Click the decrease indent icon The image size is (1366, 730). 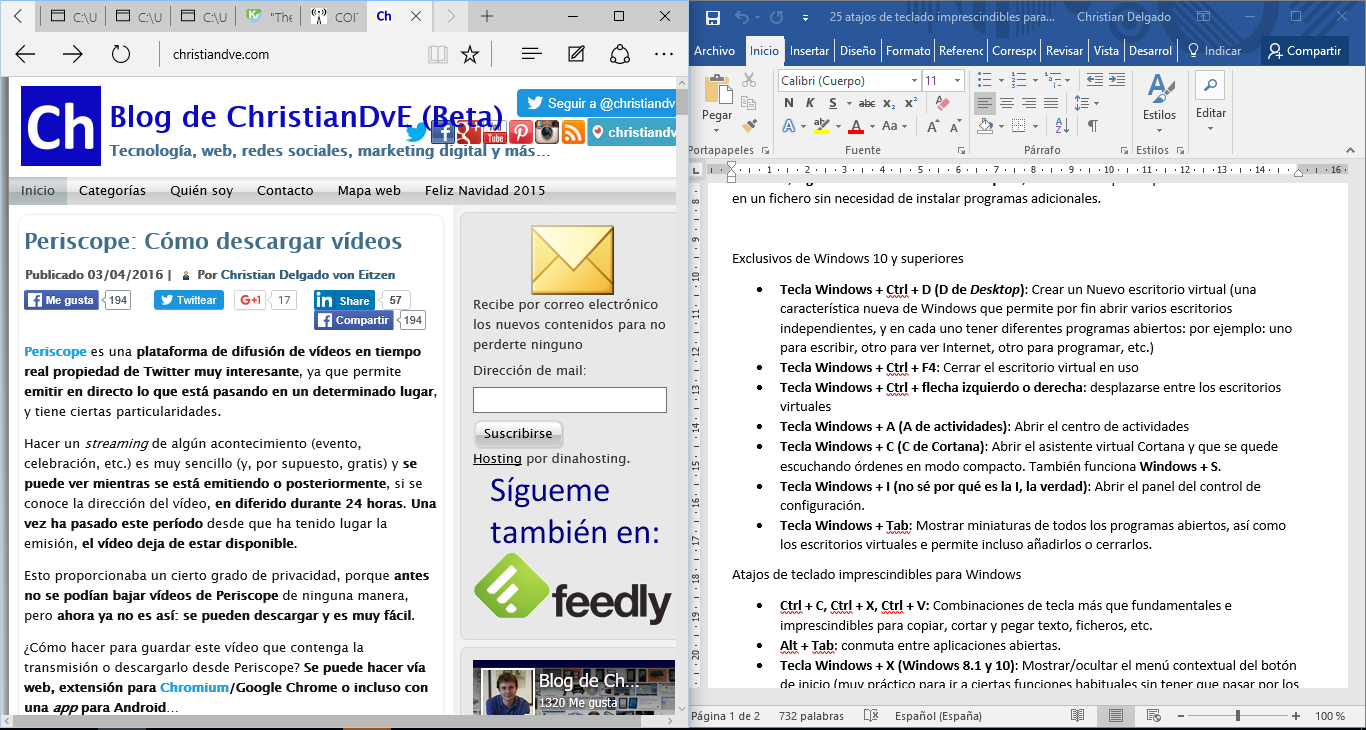click(1093, 80)
